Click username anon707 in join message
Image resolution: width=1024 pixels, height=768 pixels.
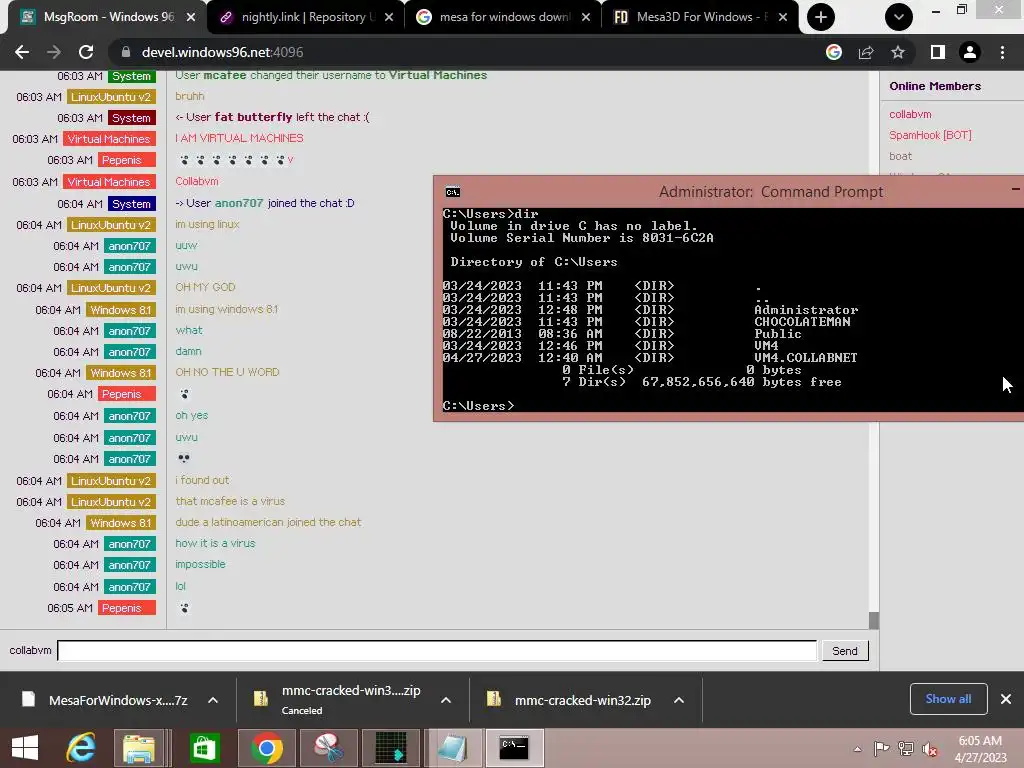pos(239,203)
